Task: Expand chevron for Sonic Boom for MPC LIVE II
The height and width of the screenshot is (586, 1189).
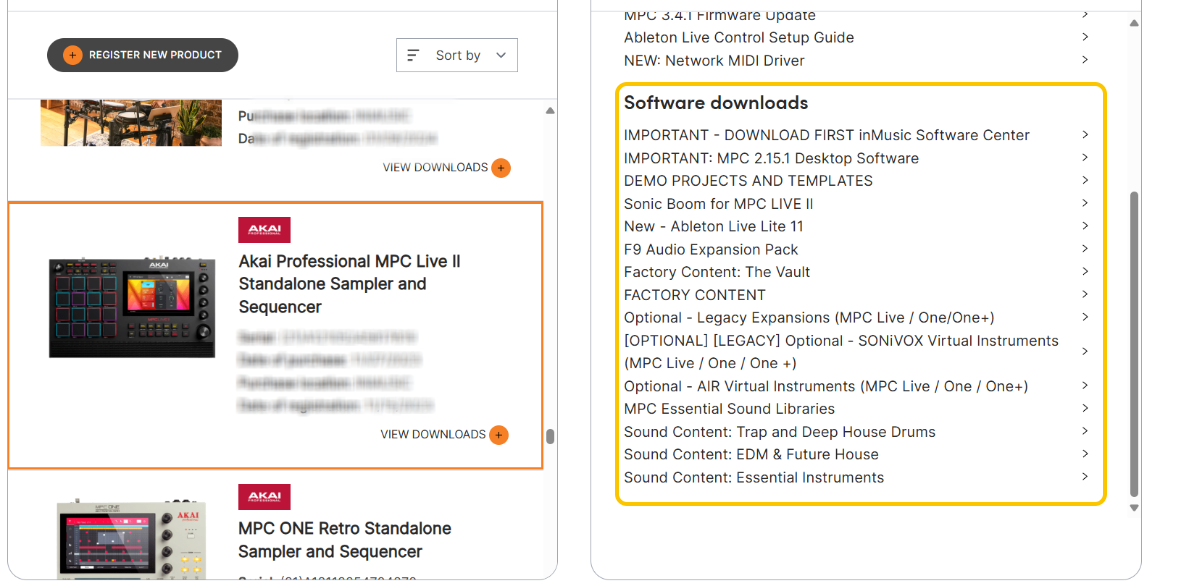Action: click(1085, 202)
